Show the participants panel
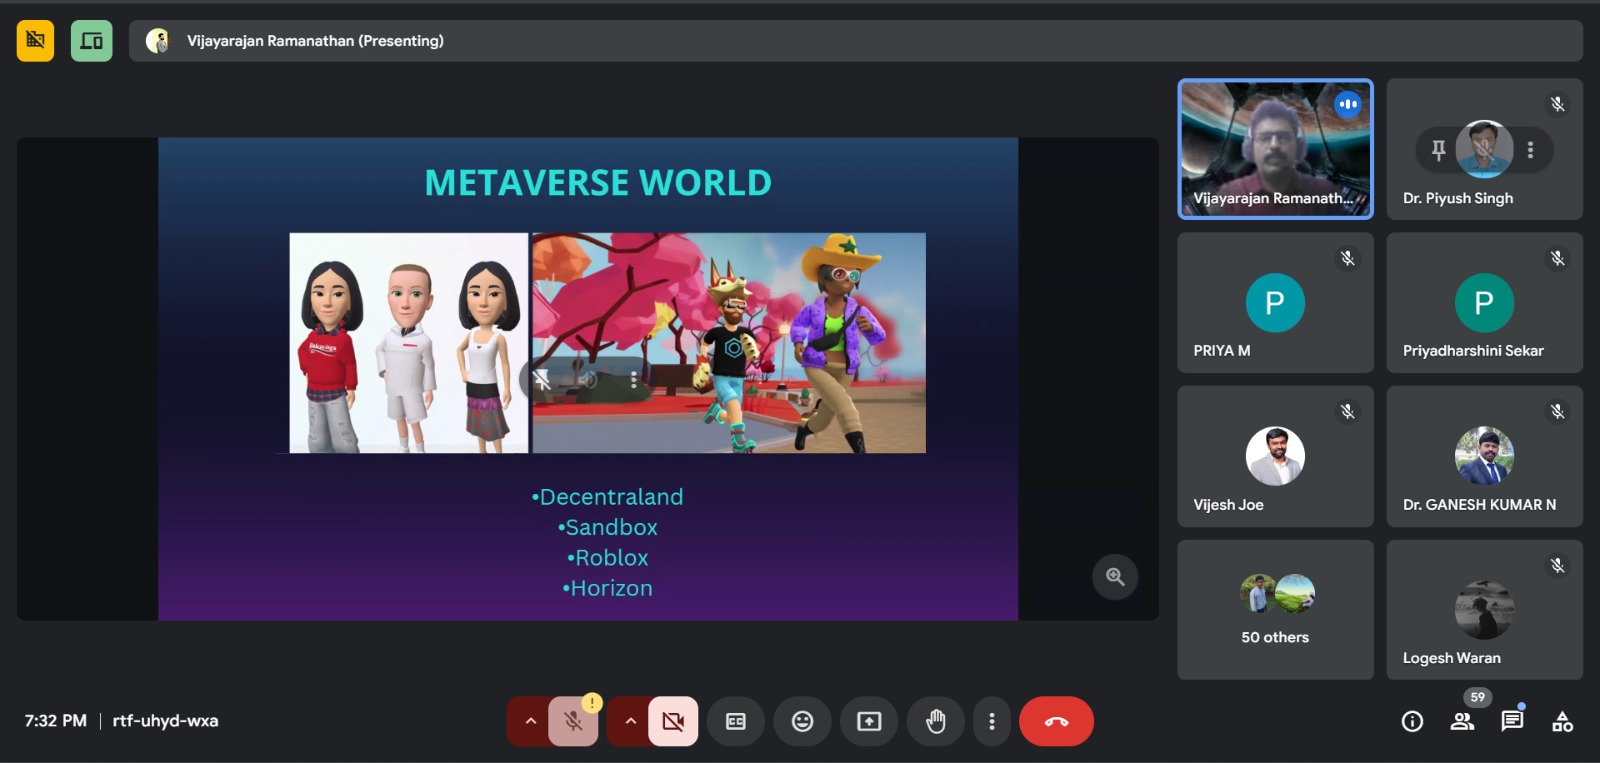Viewport: 1600px width, 763px height. click(x=1462, y=721)
